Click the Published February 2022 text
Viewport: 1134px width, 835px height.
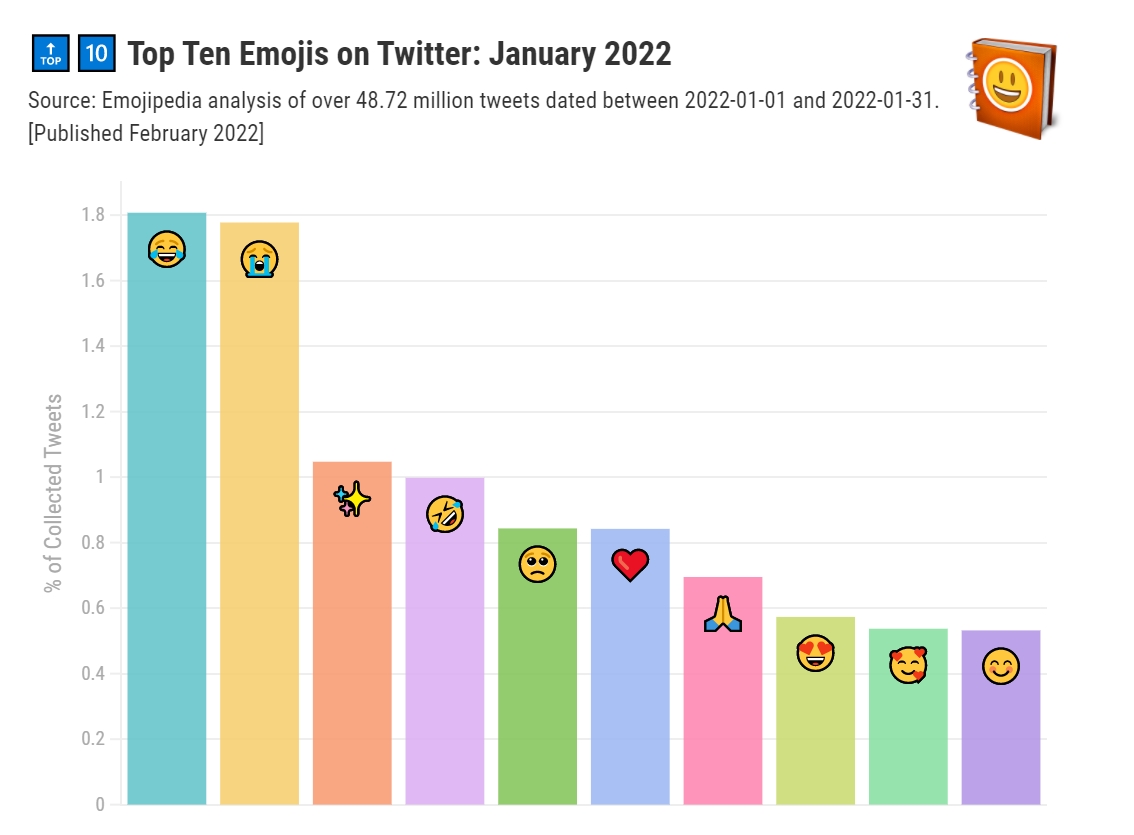pos(146,133)
